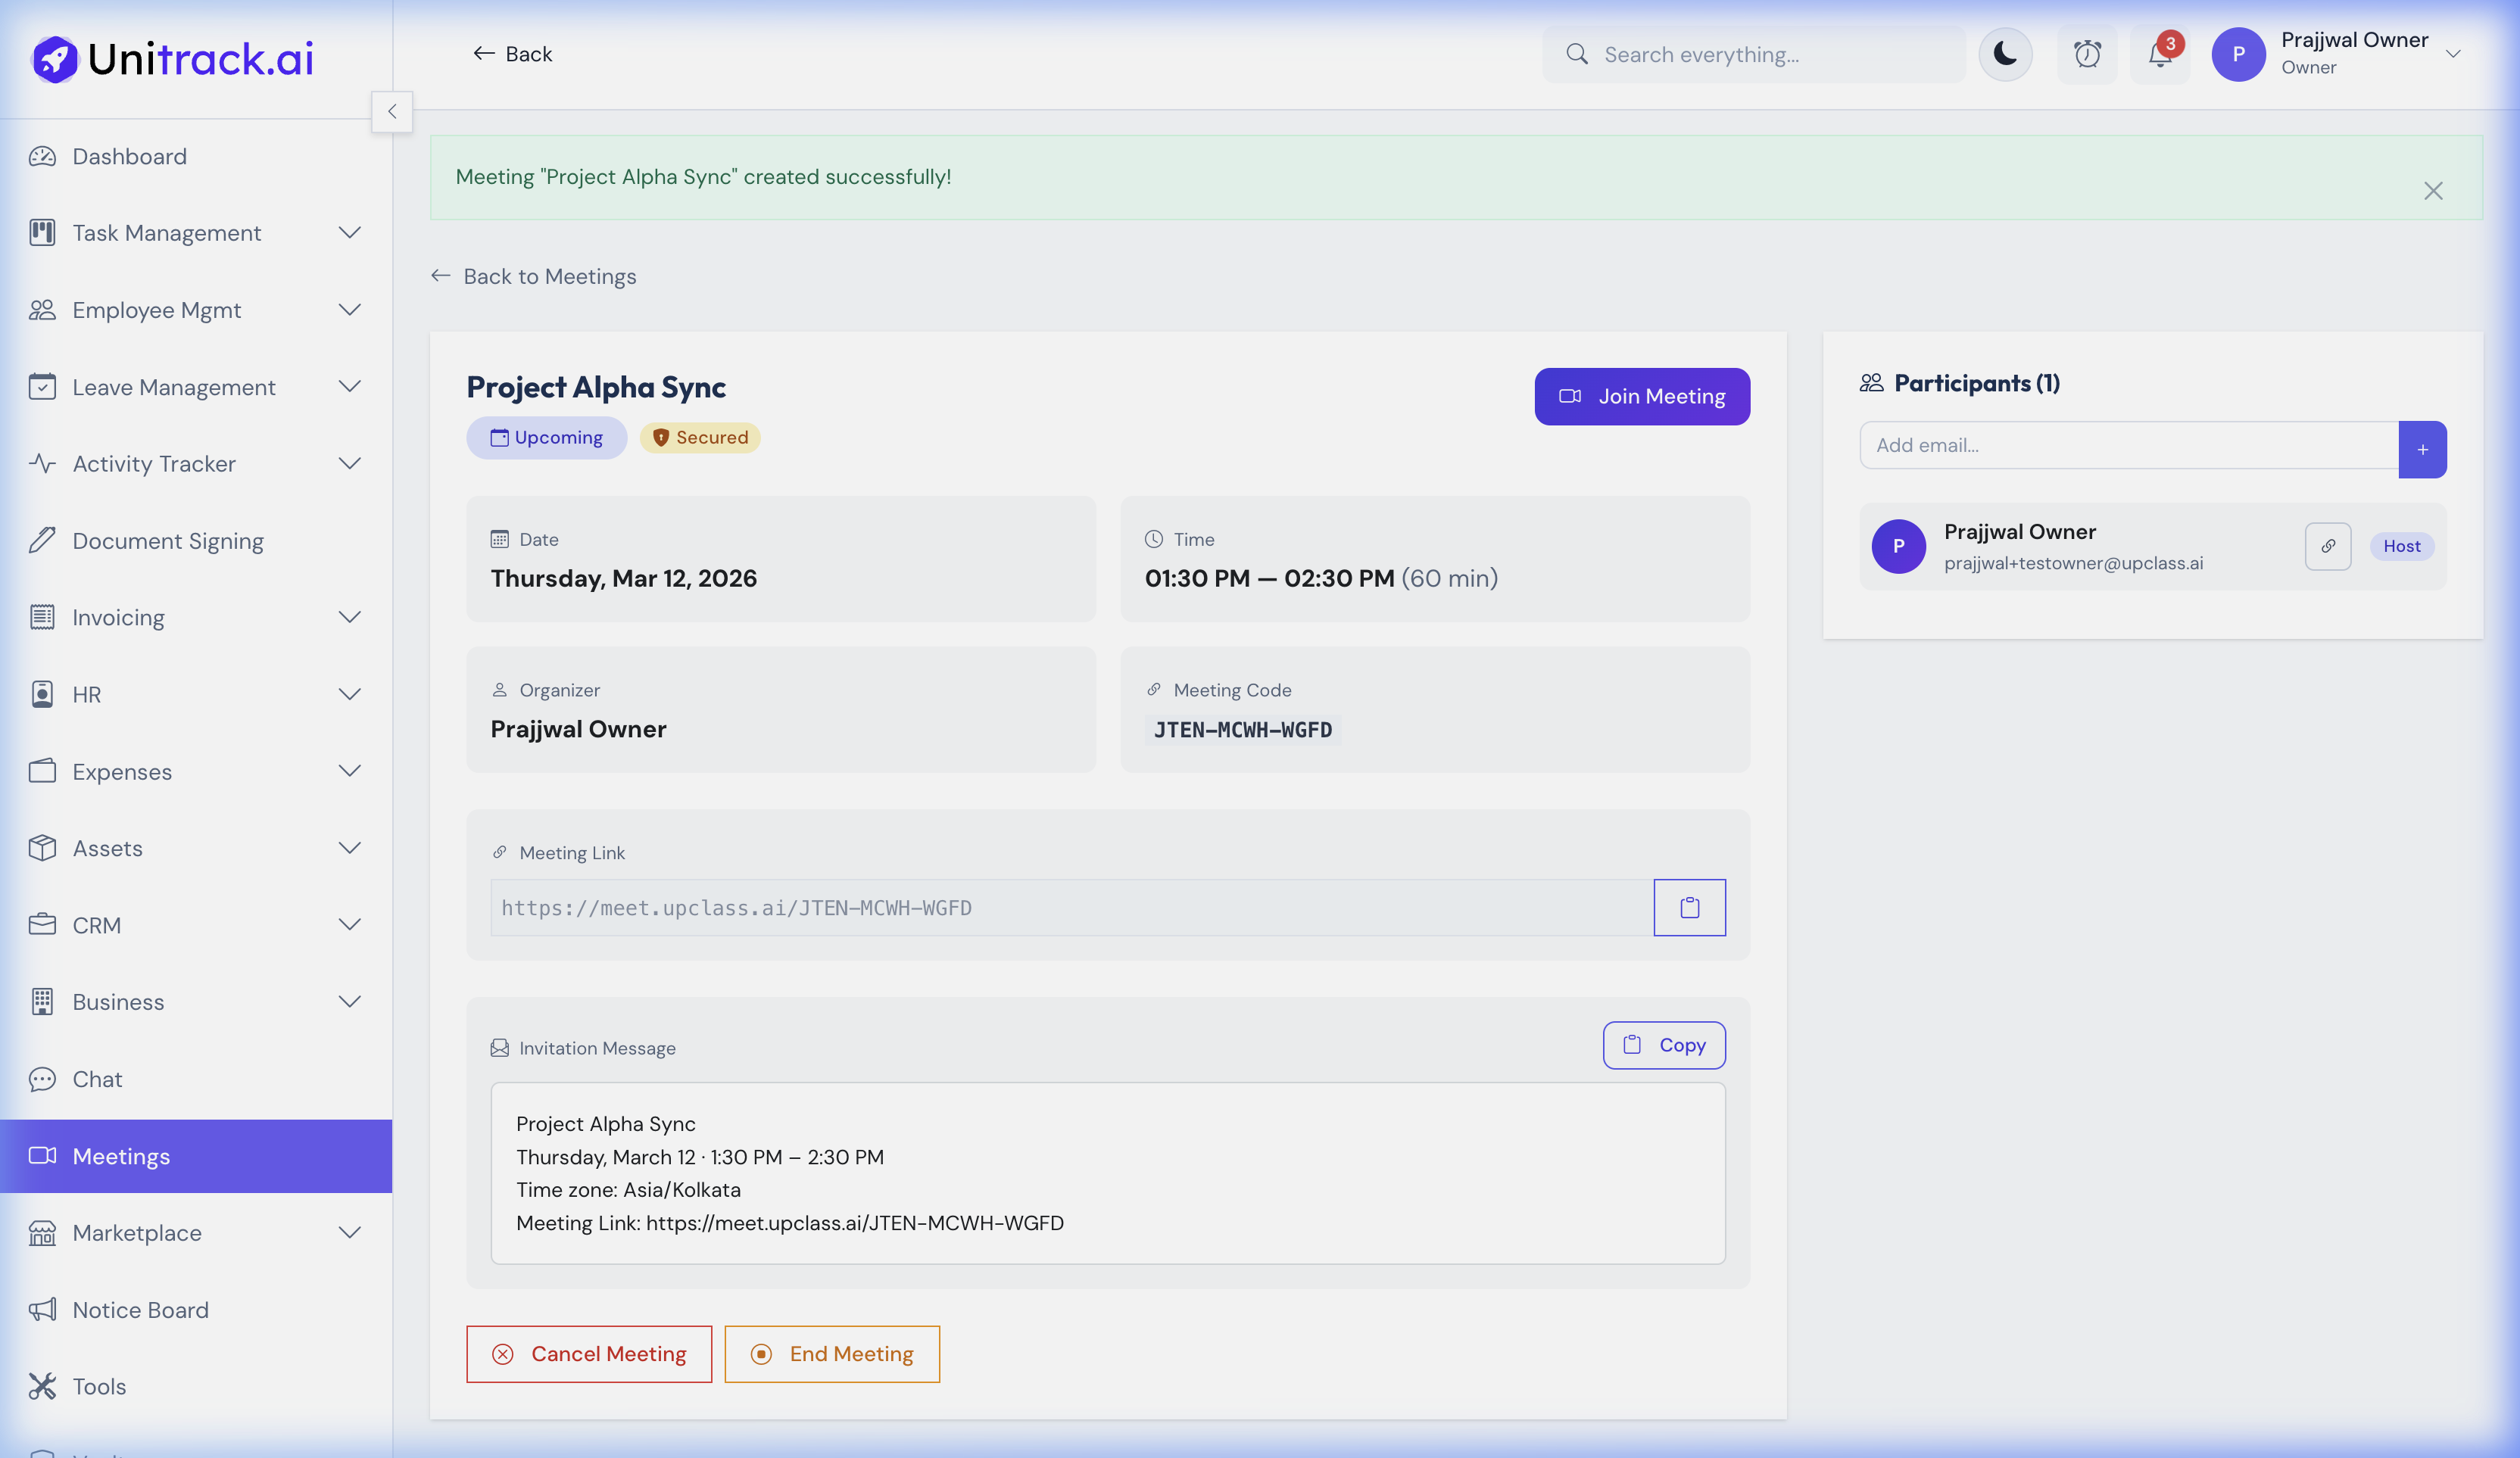Collapse the sidebar with the chevron

392,111
